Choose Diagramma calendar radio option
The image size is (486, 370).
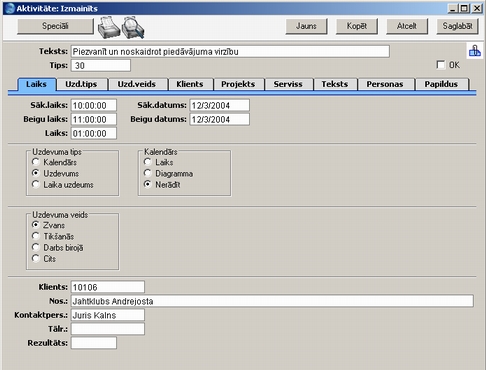[148, 173]
